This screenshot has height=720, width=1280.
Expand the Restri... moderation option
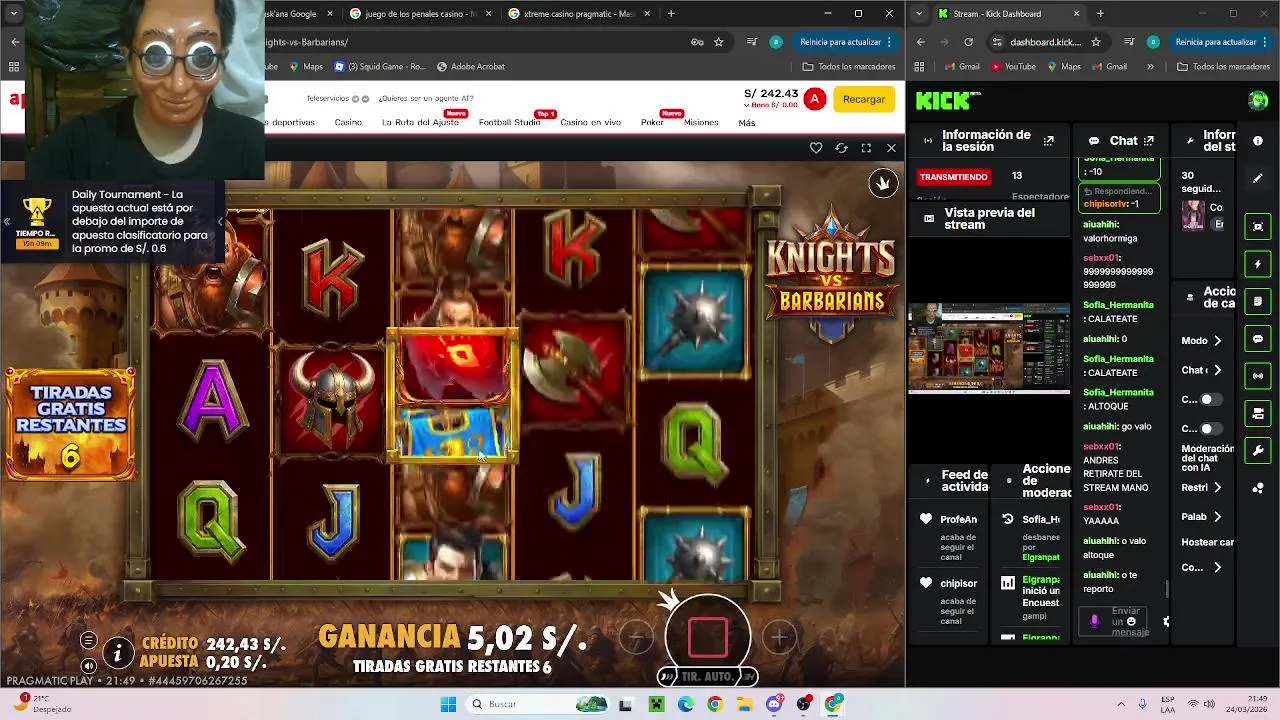pyautogui.click(x=1202, y=488)
